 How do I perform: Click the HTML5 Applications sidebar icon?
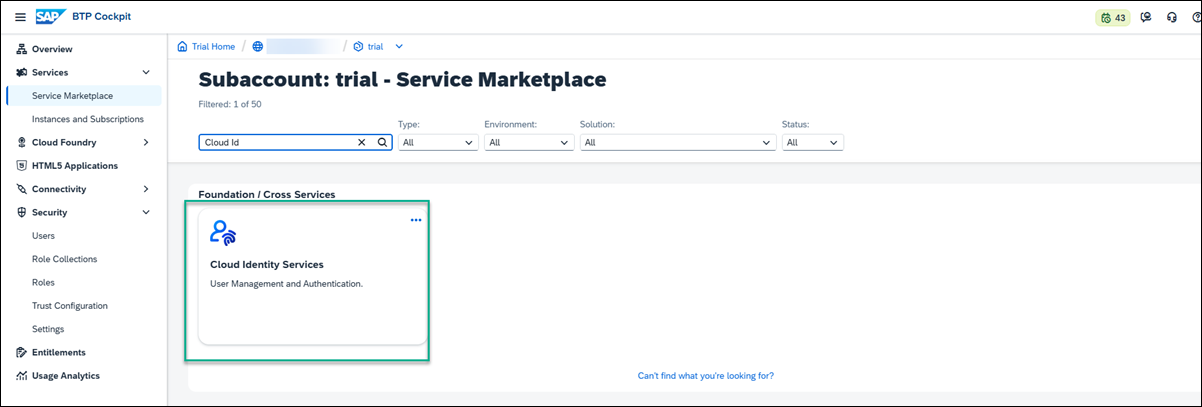22,166
